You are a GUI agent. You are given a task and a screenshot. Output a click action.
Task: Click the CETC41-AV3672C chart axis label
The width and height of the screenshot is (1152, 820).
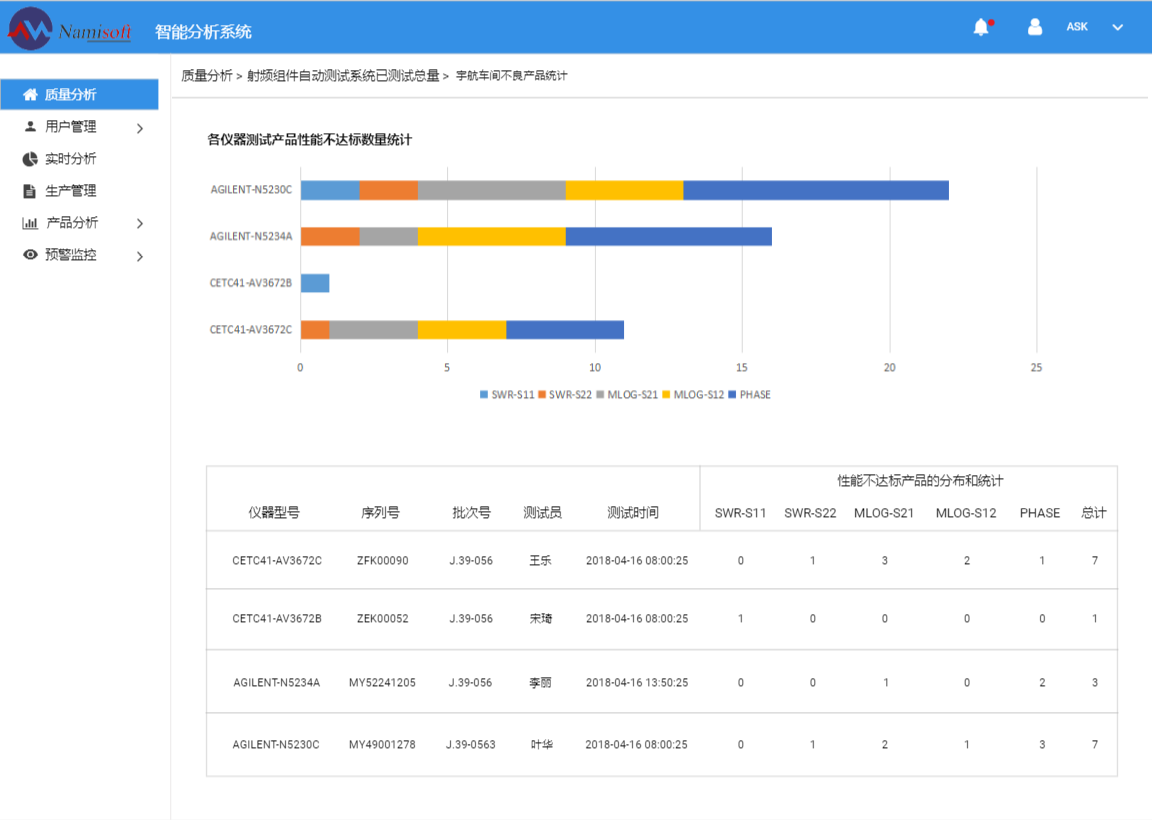251,330
